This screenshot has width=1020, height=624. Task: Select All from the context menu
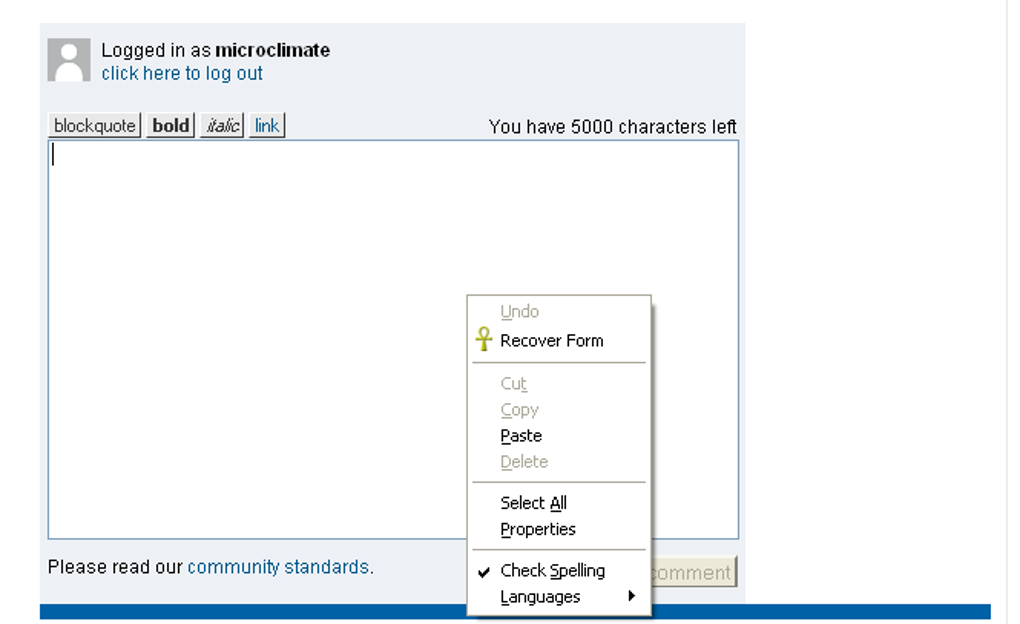(x=532, y=503)
